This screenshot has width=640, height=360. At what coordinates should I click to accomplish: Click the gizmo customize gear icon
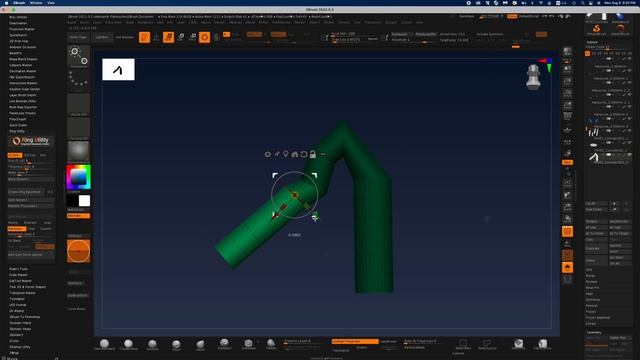tap(268, 154)
